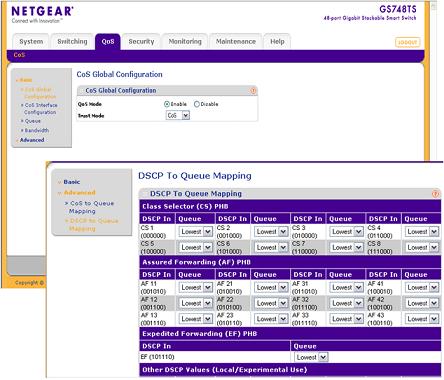The width and height of the screenshot is (444, 380).
Task: Expand Basic in the DSCP mapping sidebar
Action: [x=71, y=182]
